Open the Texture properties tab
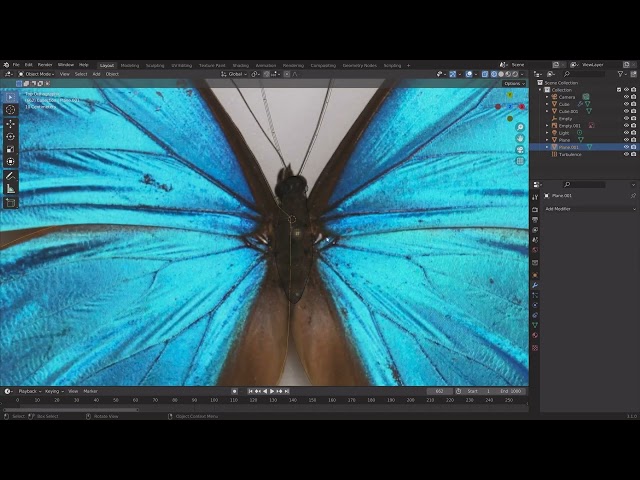 pos(535,348)
